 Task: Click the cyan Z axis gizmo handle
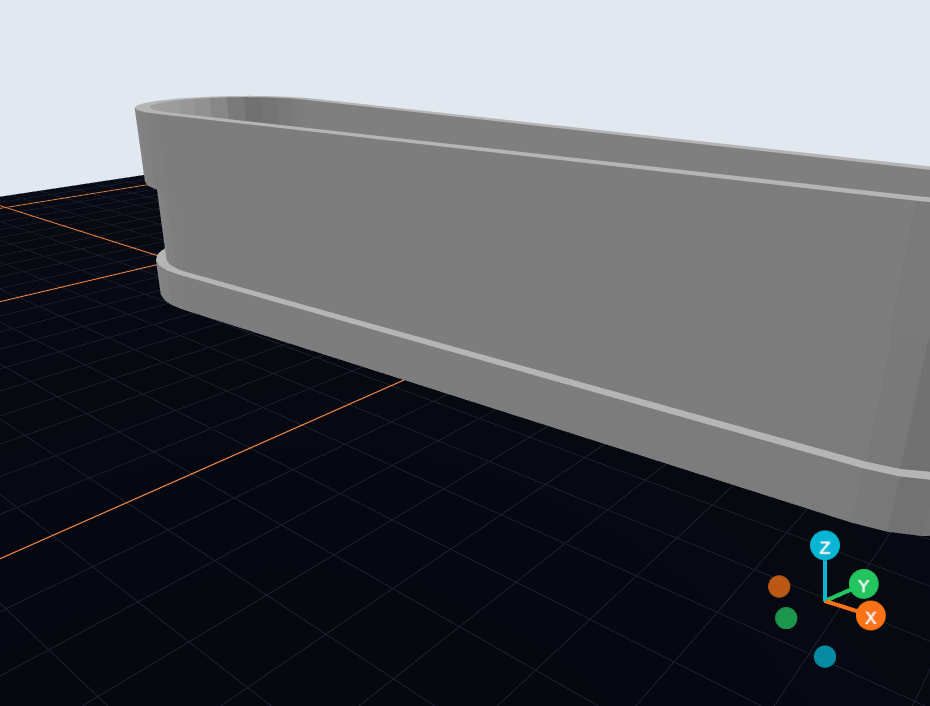[824, 546]
